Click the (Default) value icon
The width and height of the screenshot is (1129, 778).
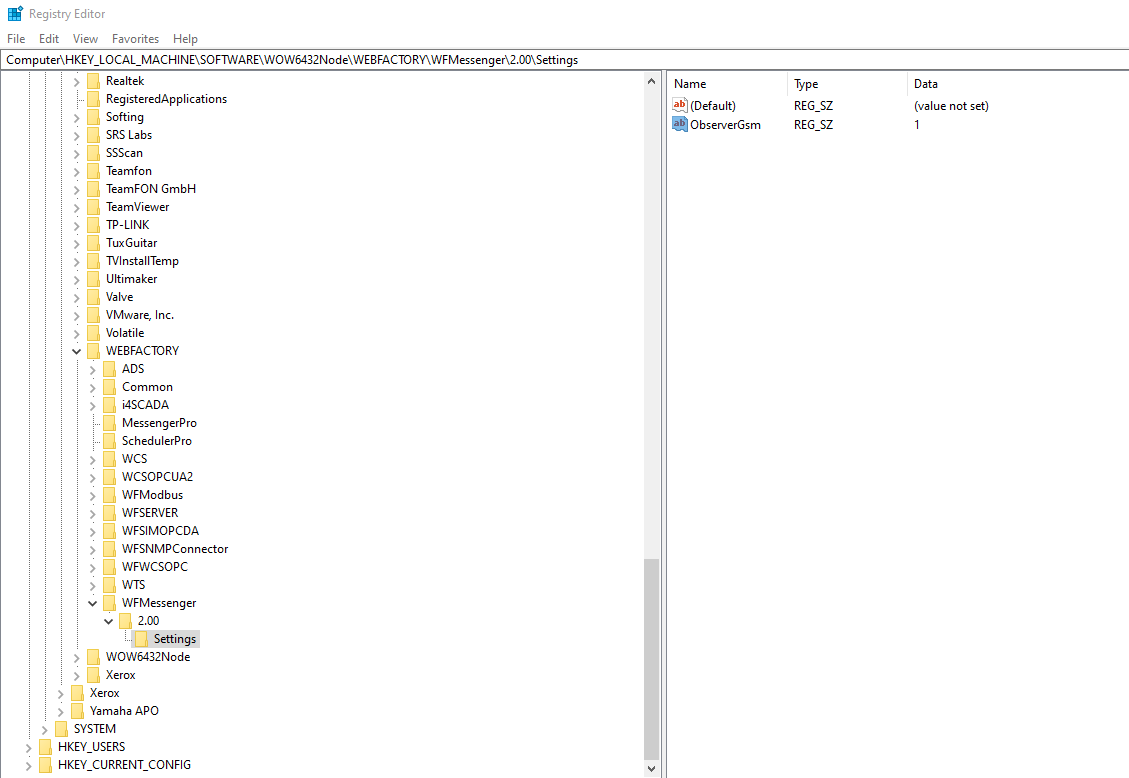coord(679,105)
